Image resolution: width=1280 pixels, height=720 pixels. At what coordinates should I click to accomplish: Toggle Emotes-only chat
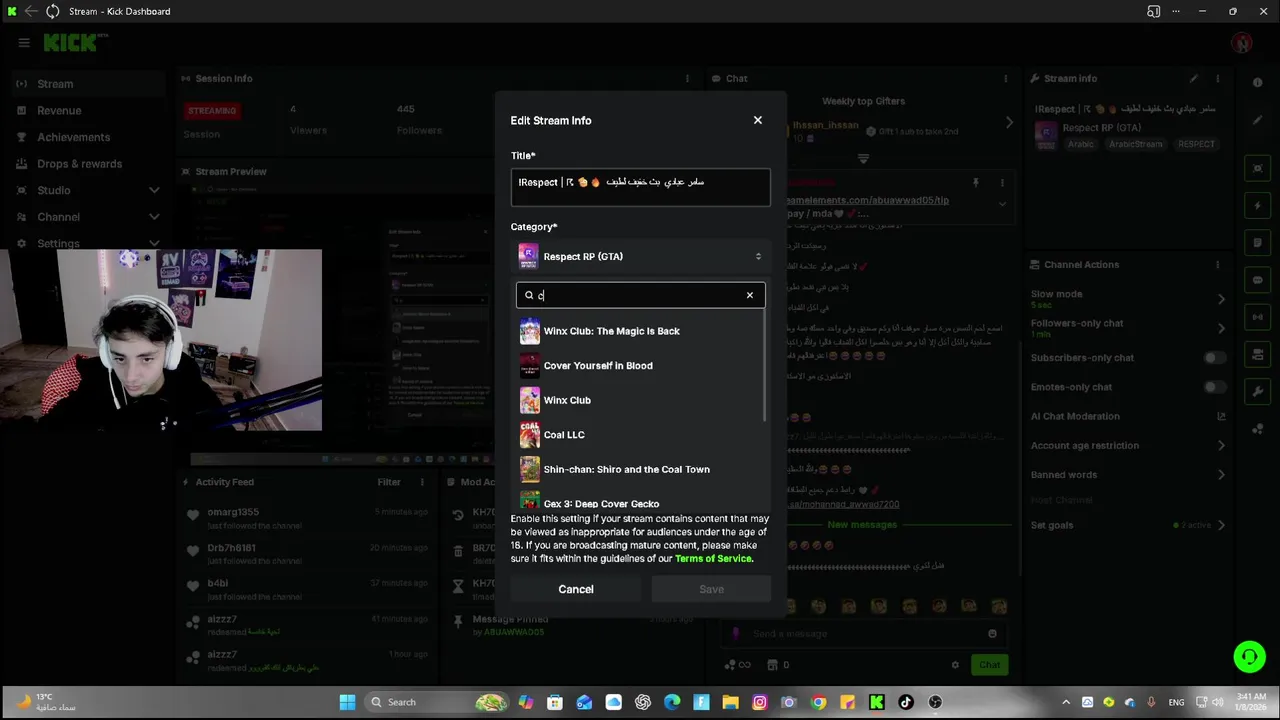[1214, 387]
